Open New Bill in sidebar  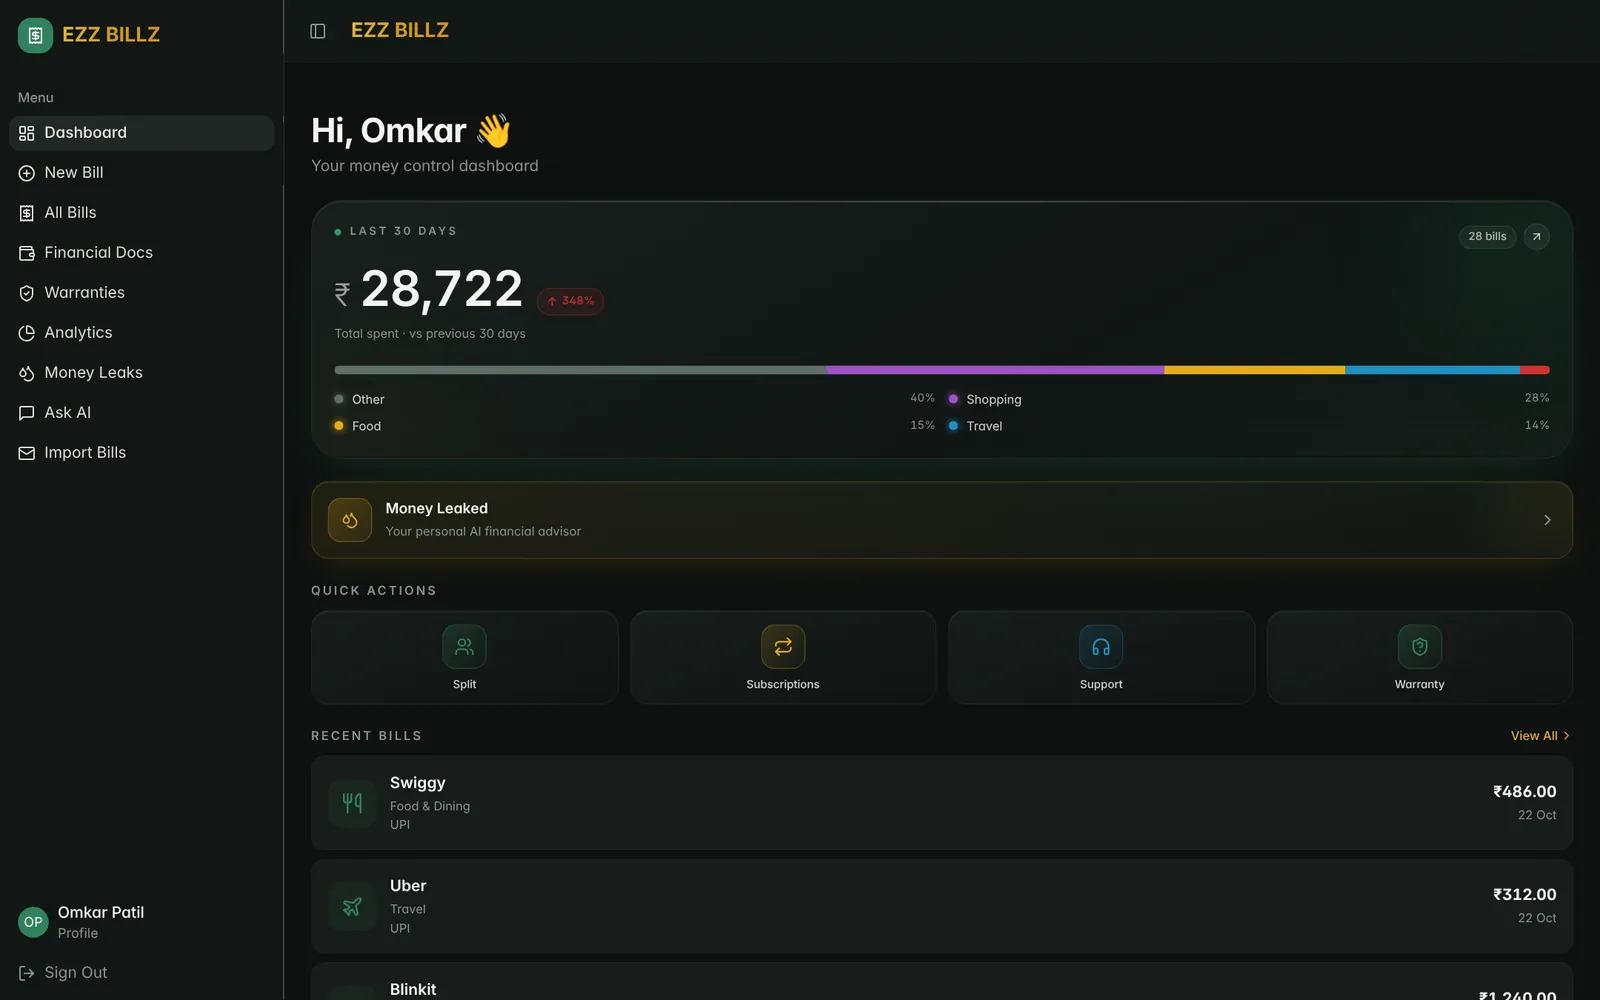coord(141,173)
